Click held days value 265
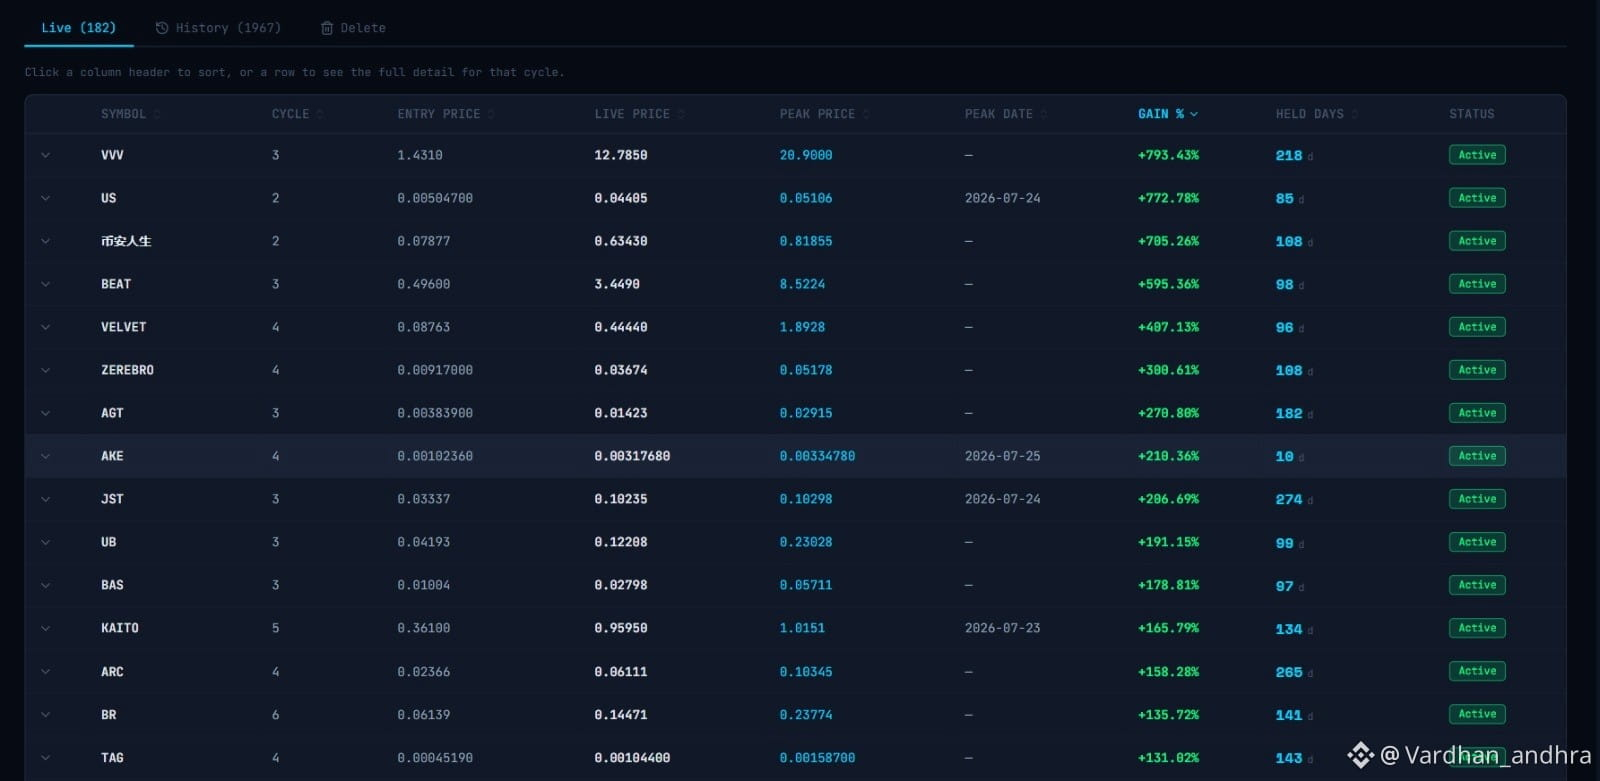Viewport: 1600px width, 781px height. (1289, 672)
